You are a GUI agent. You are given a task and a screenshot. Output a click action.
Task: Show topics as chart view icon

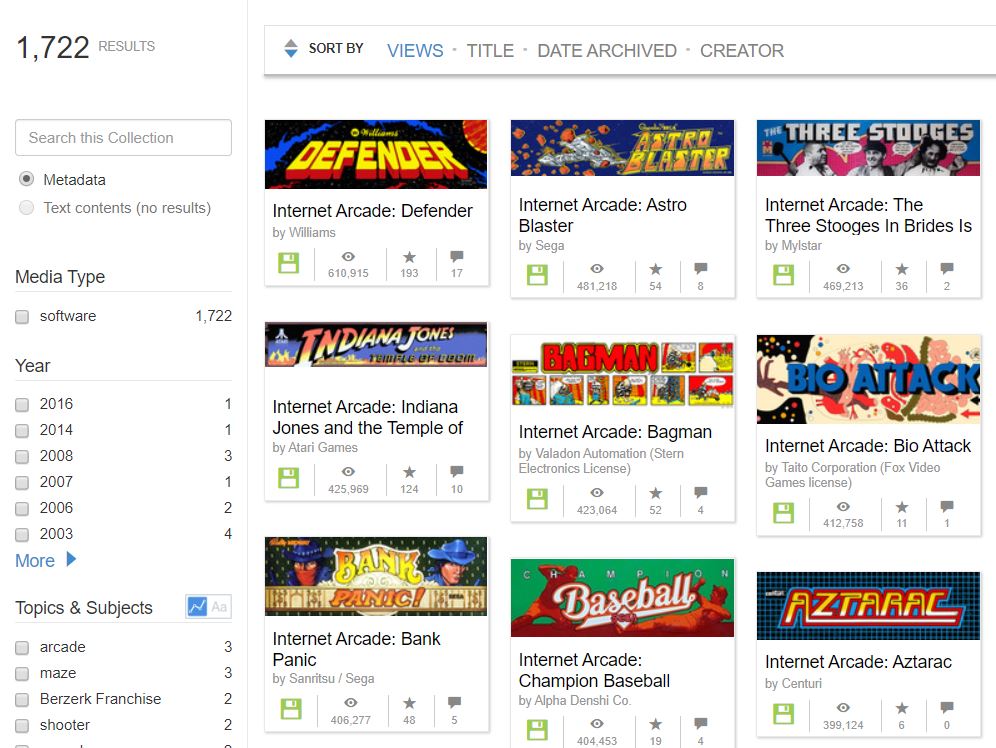coord(197,606)
